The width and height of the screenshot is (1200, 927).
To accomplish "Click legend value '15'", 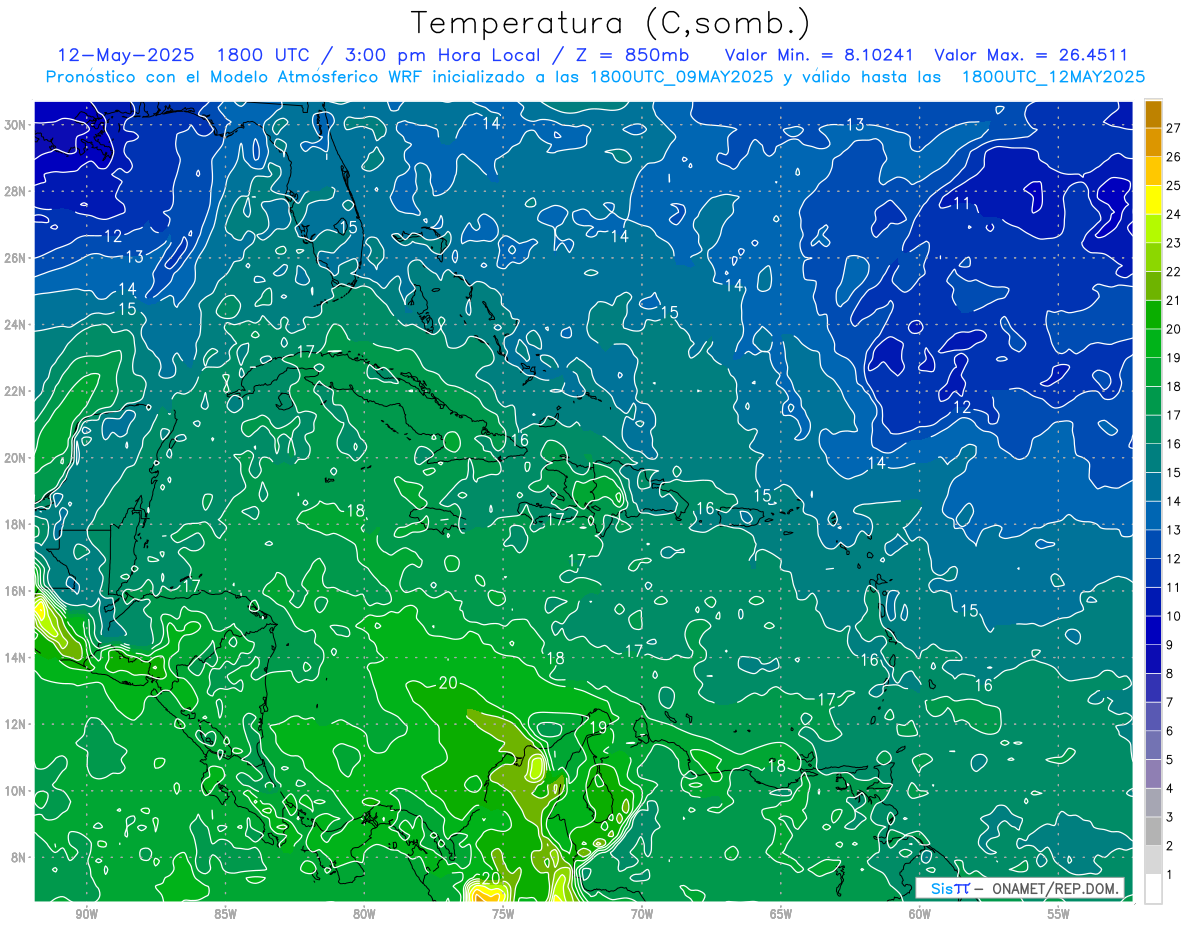I will pyautogui.click(x=1173, y=472).
